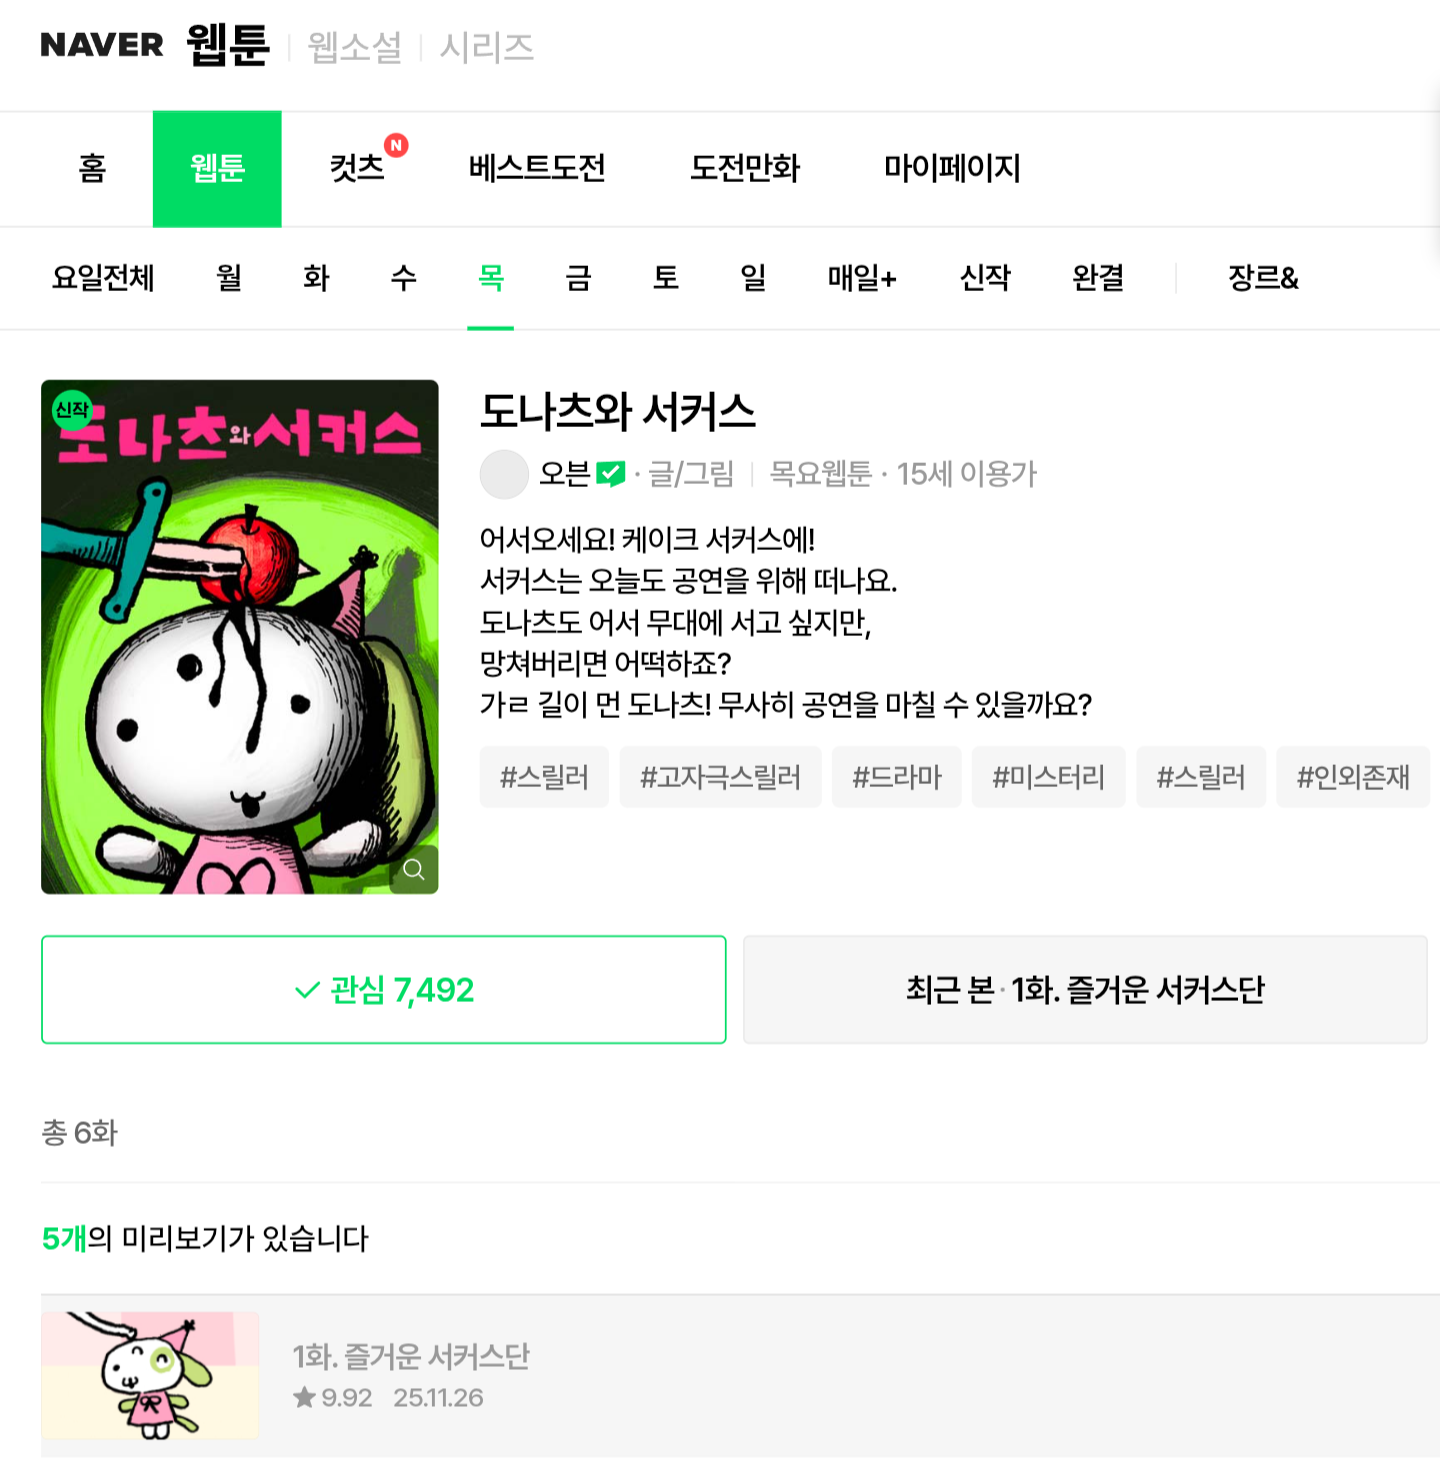
Task: Go to the 홈 tab
Action: [92, 168]
